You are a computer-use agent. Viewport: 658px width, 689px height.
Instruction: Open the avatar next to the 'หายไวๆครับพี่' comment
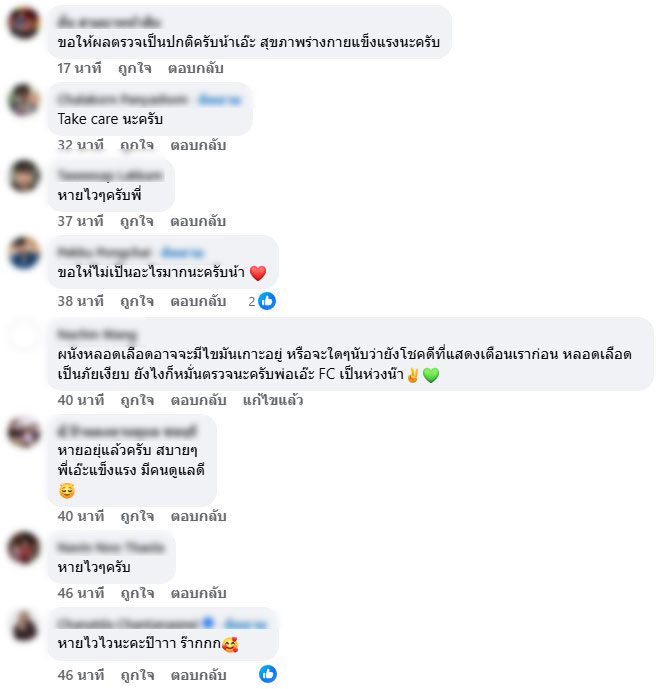click(24, 175)
